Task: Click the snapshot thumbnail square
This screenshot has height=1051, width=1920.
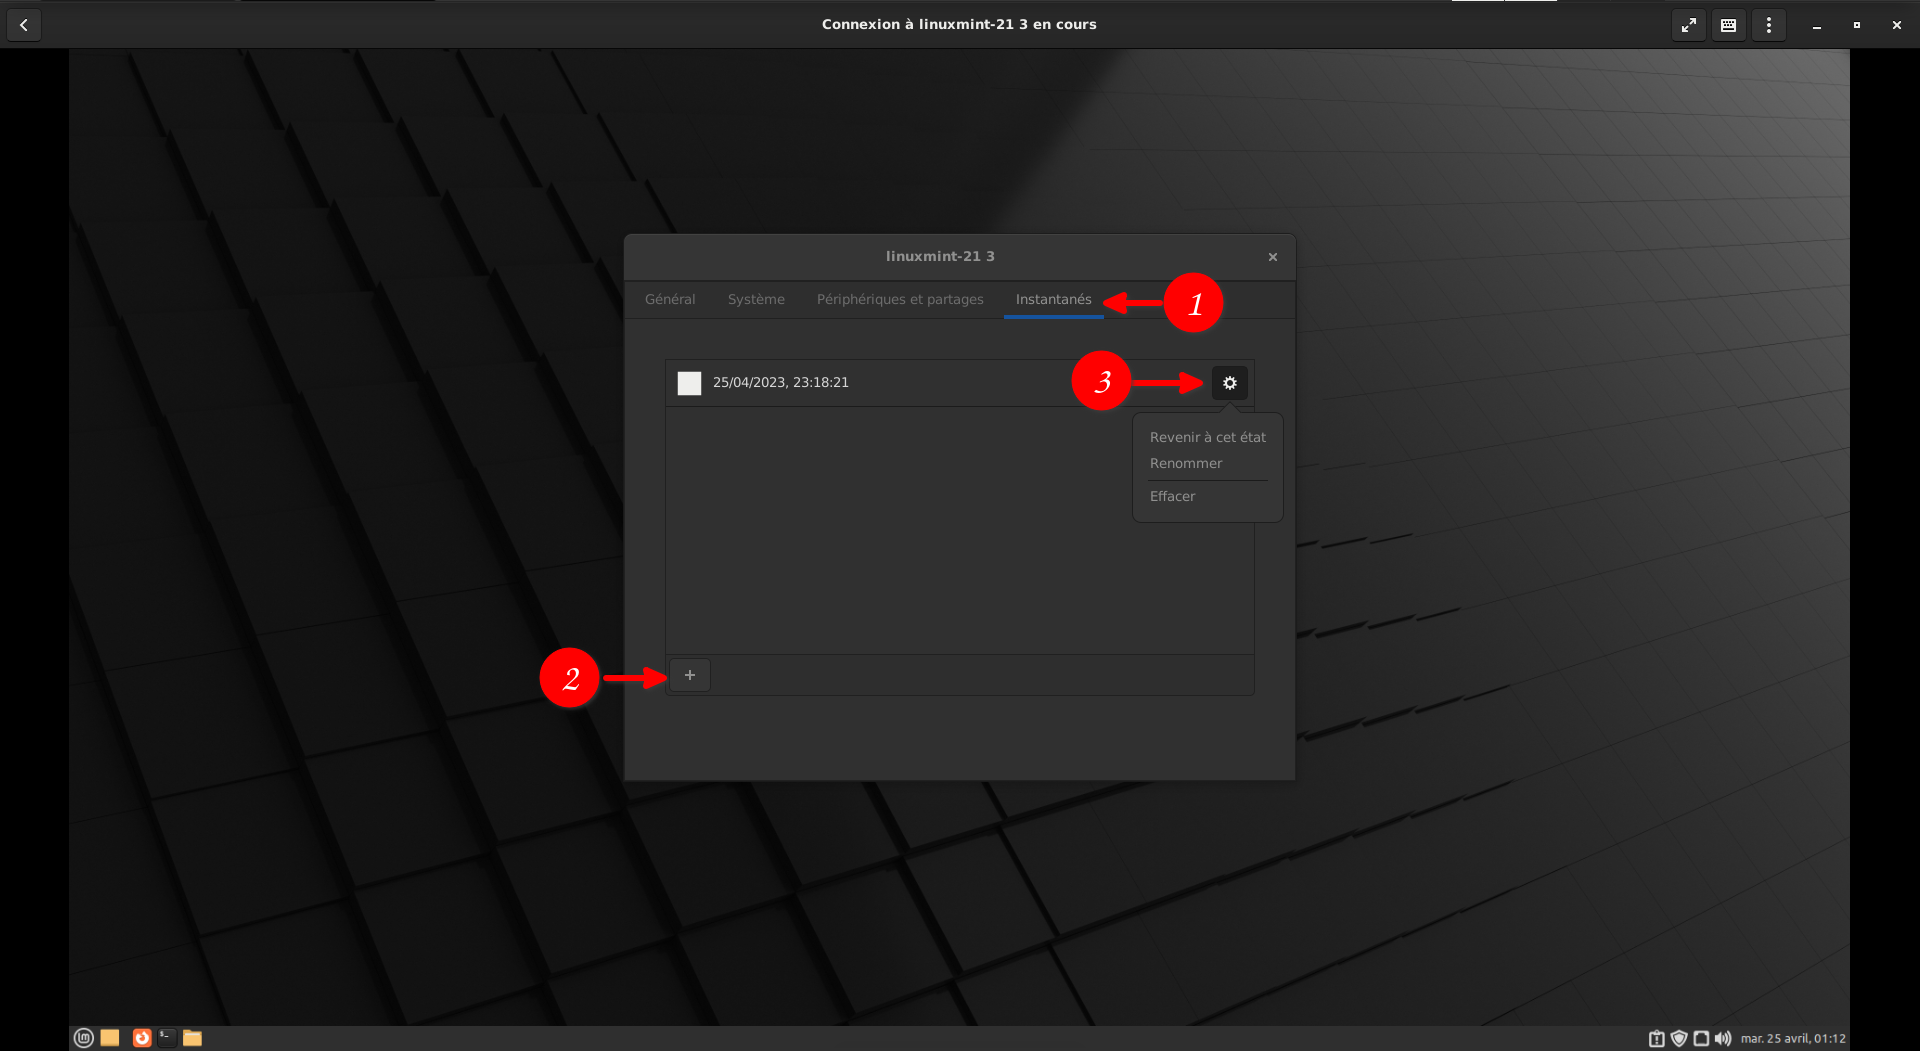Action: (x=689, y=383)
